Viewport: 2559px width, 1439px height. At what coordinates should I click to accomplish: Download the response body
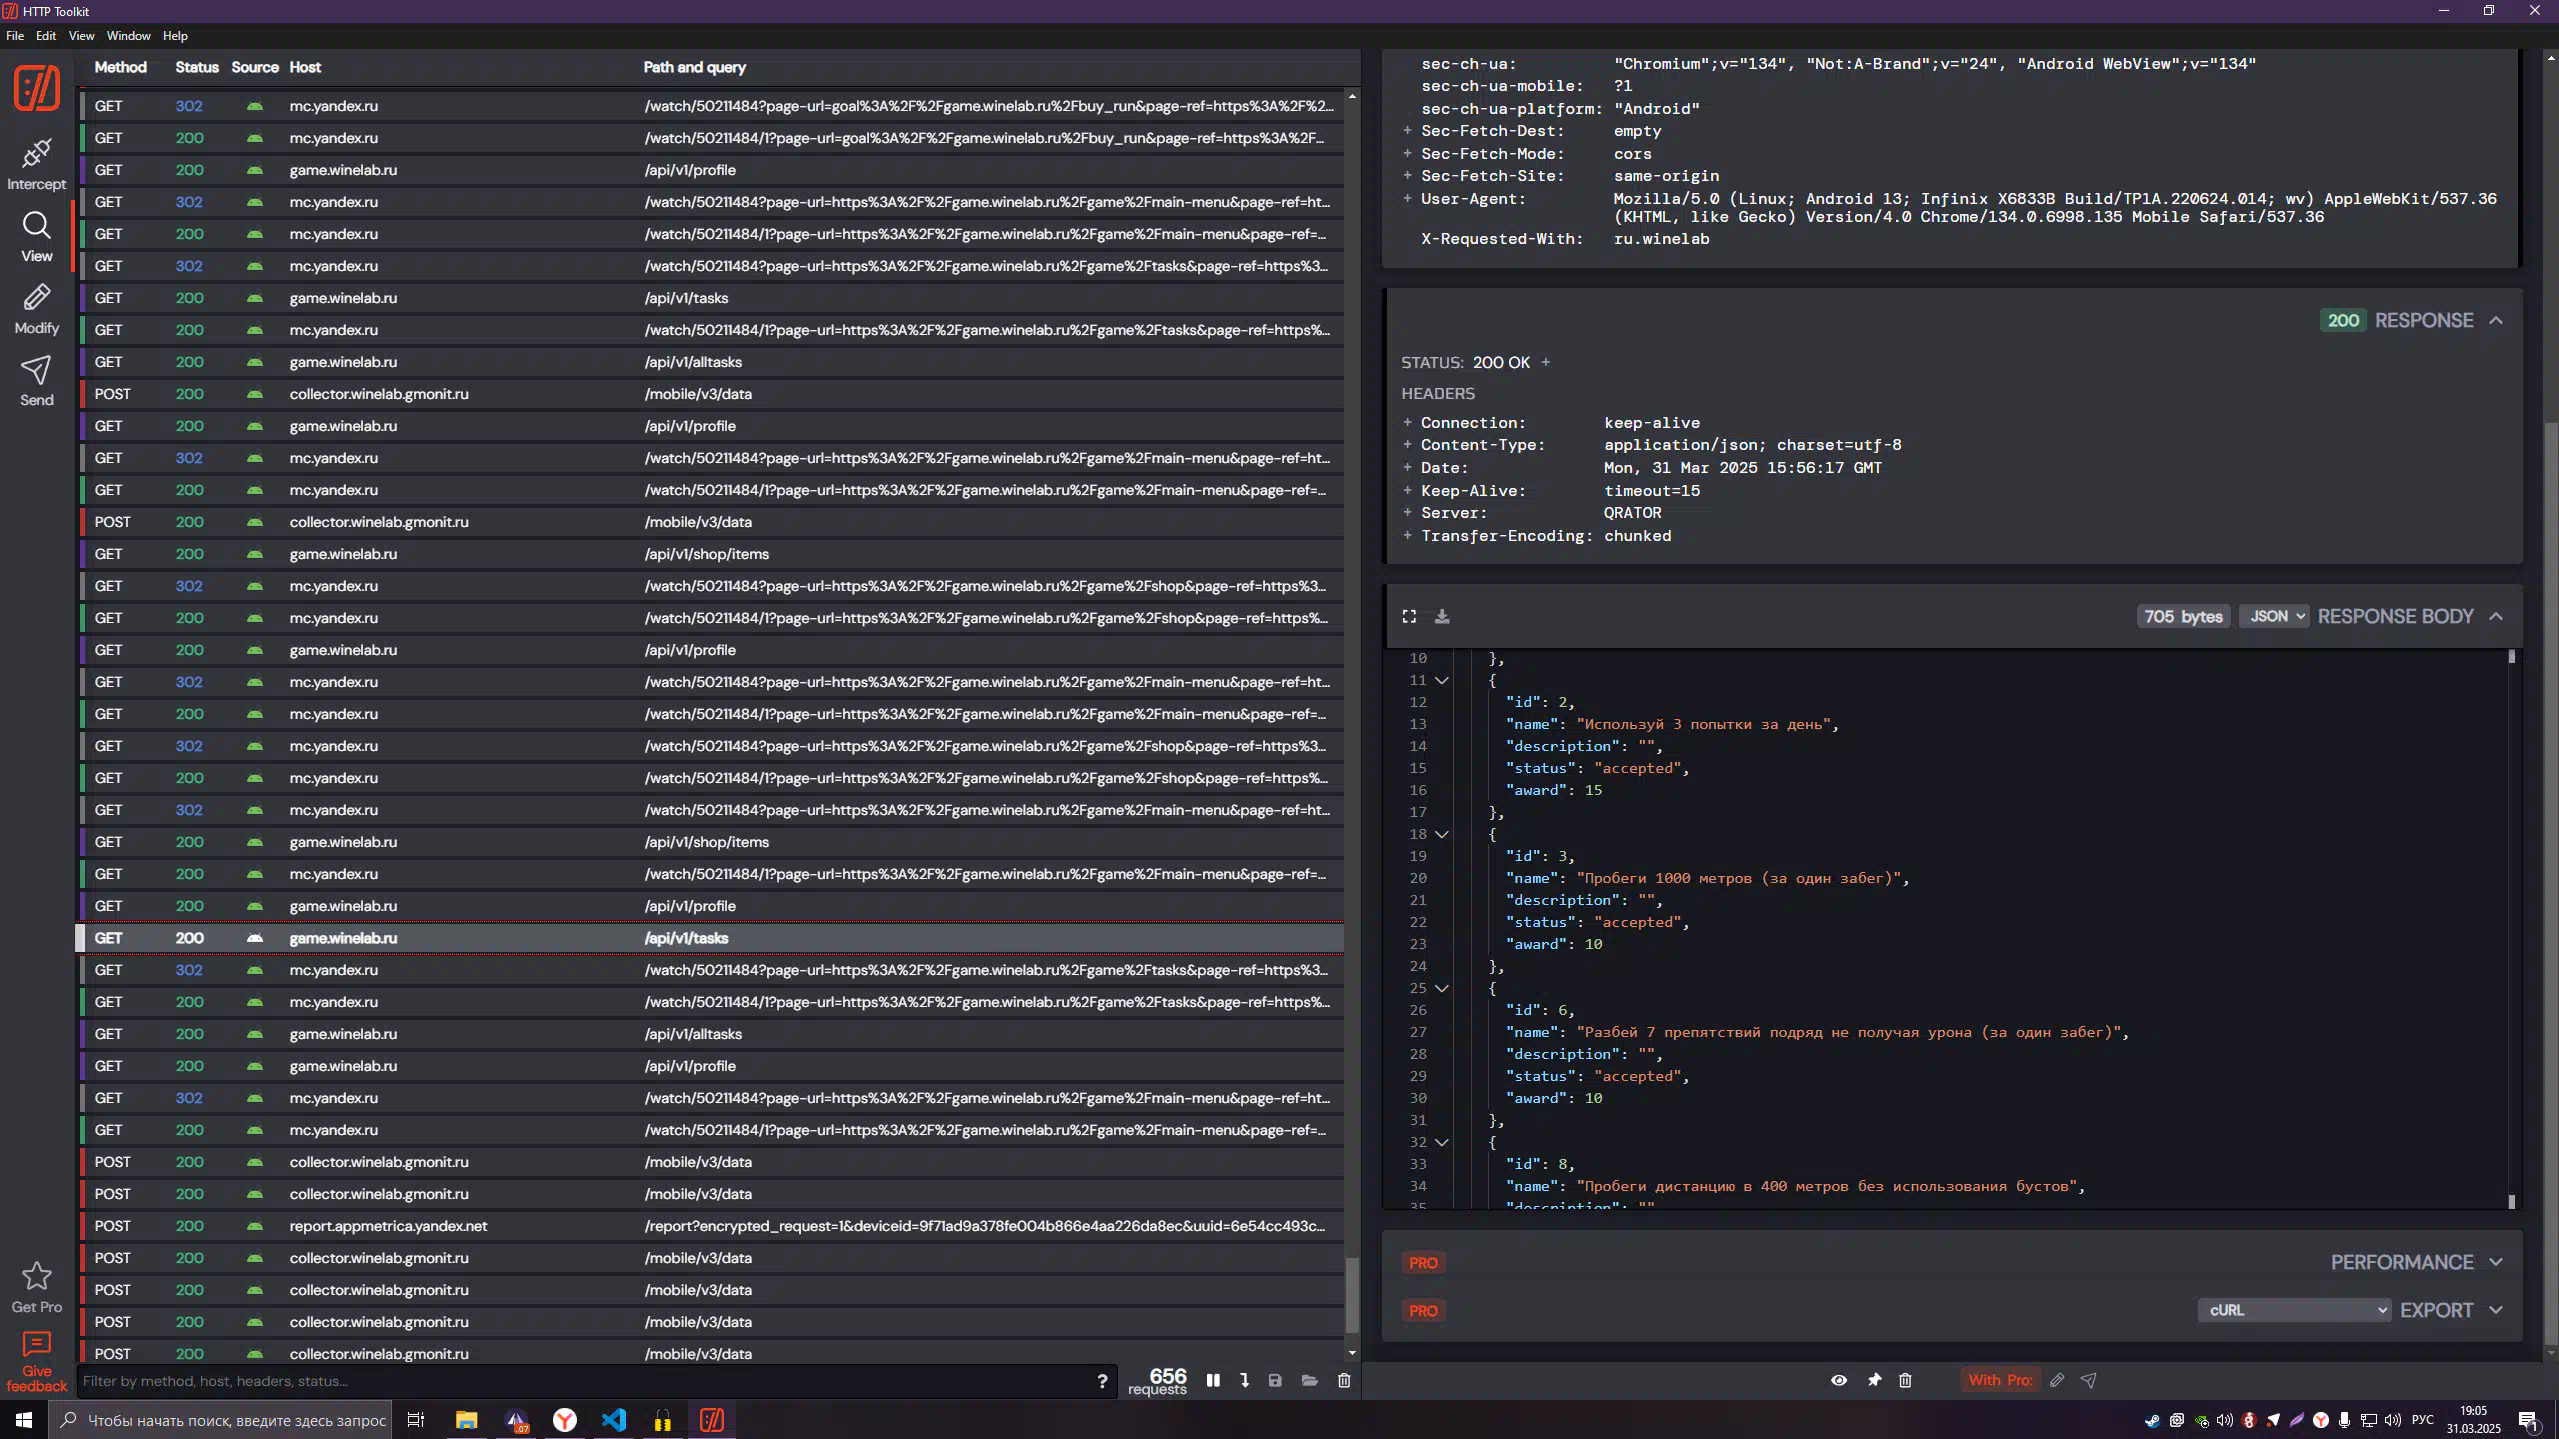1442,616
